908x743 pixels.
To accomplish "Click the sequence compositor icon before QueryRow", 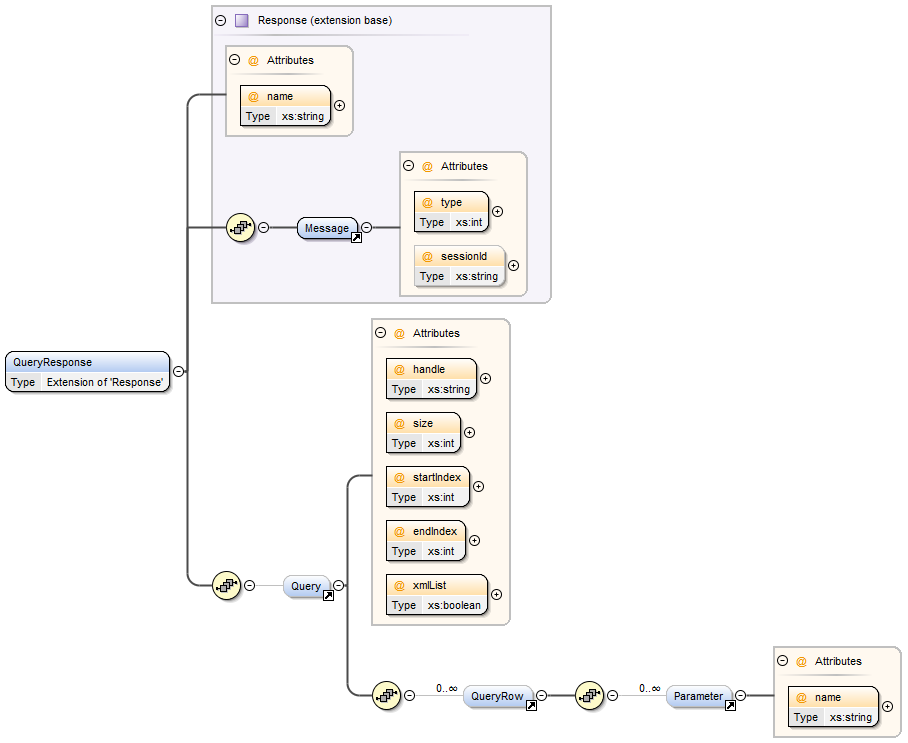I will (x=386, y=695).
